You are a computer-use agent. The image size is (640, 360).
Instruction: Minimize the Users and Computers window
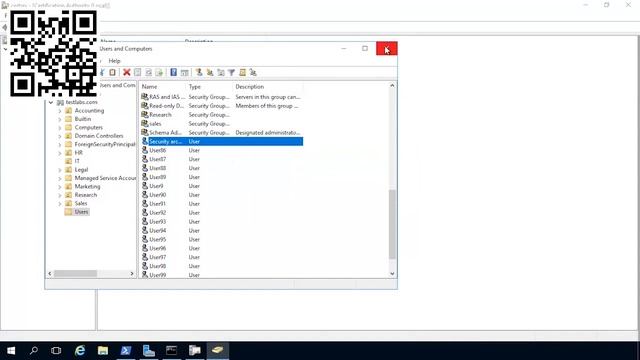tap(344, 49)
